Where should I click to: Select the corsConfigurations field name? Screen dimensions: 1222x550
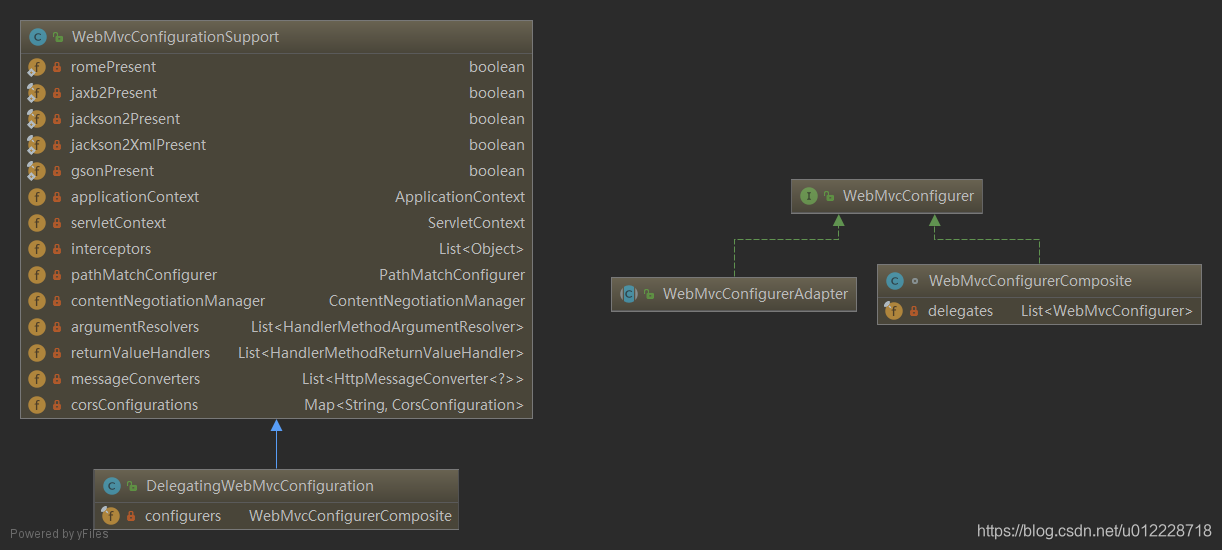(x=134, y=405)
